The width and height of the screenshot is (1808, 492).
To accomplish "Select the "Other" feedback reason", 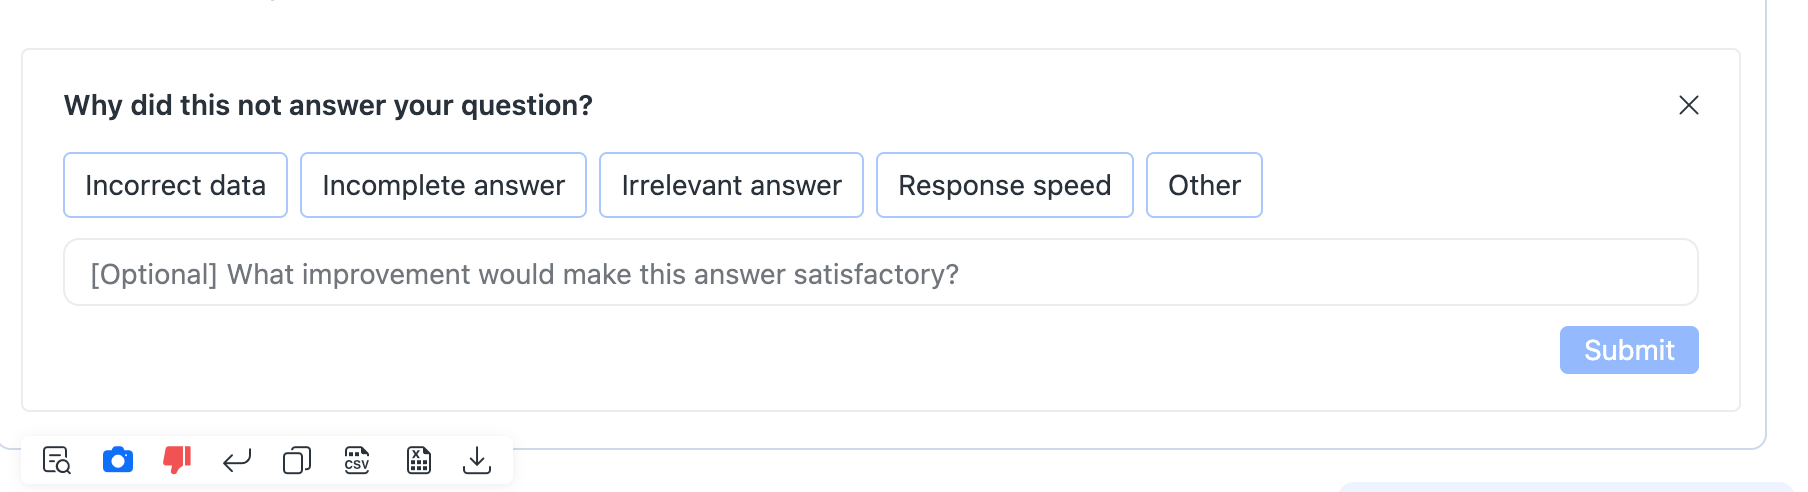I will point(1204,185).
